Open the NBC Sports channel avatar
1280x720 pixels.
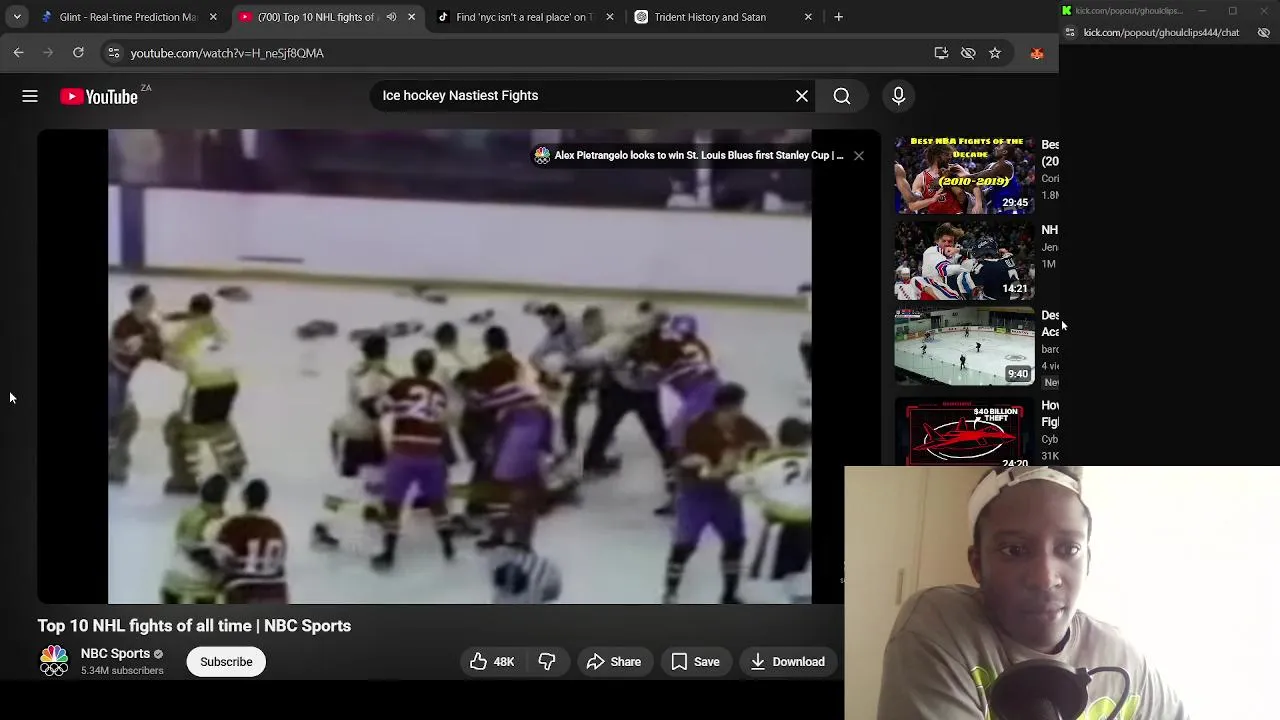click(54, 661)
